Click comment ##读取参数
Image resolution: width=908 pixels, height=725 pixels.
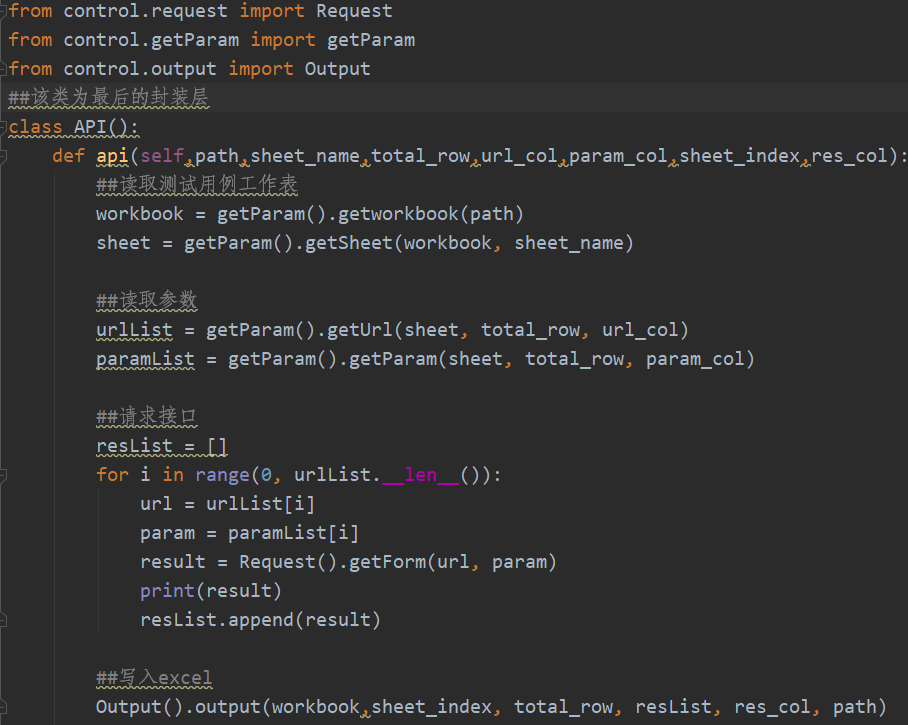pos(147,301)
